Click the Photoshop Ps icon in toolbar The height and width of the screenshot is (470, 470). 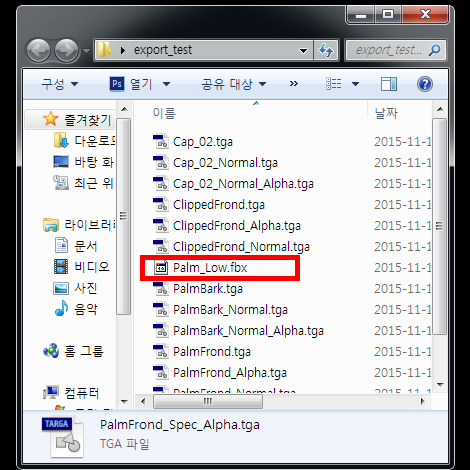(117, 84)
